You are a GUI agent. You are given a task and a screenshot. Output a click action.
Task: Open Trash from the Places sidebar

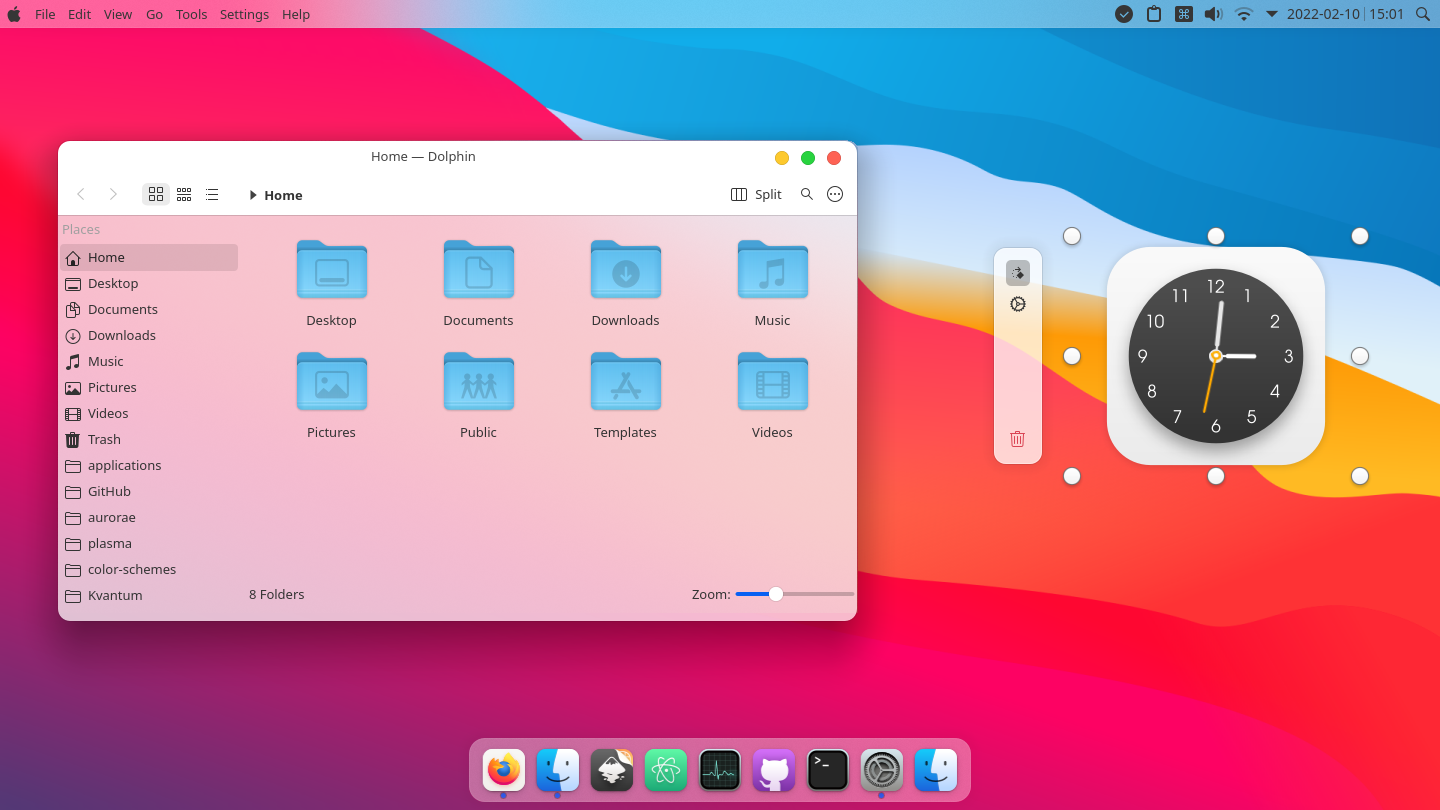point(149,439)
